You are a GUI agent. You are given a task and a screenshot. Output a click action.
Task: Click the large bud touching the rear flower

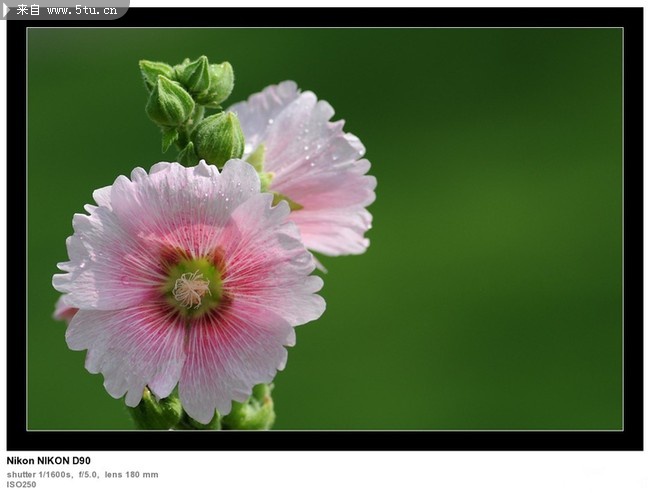(219, 138)
